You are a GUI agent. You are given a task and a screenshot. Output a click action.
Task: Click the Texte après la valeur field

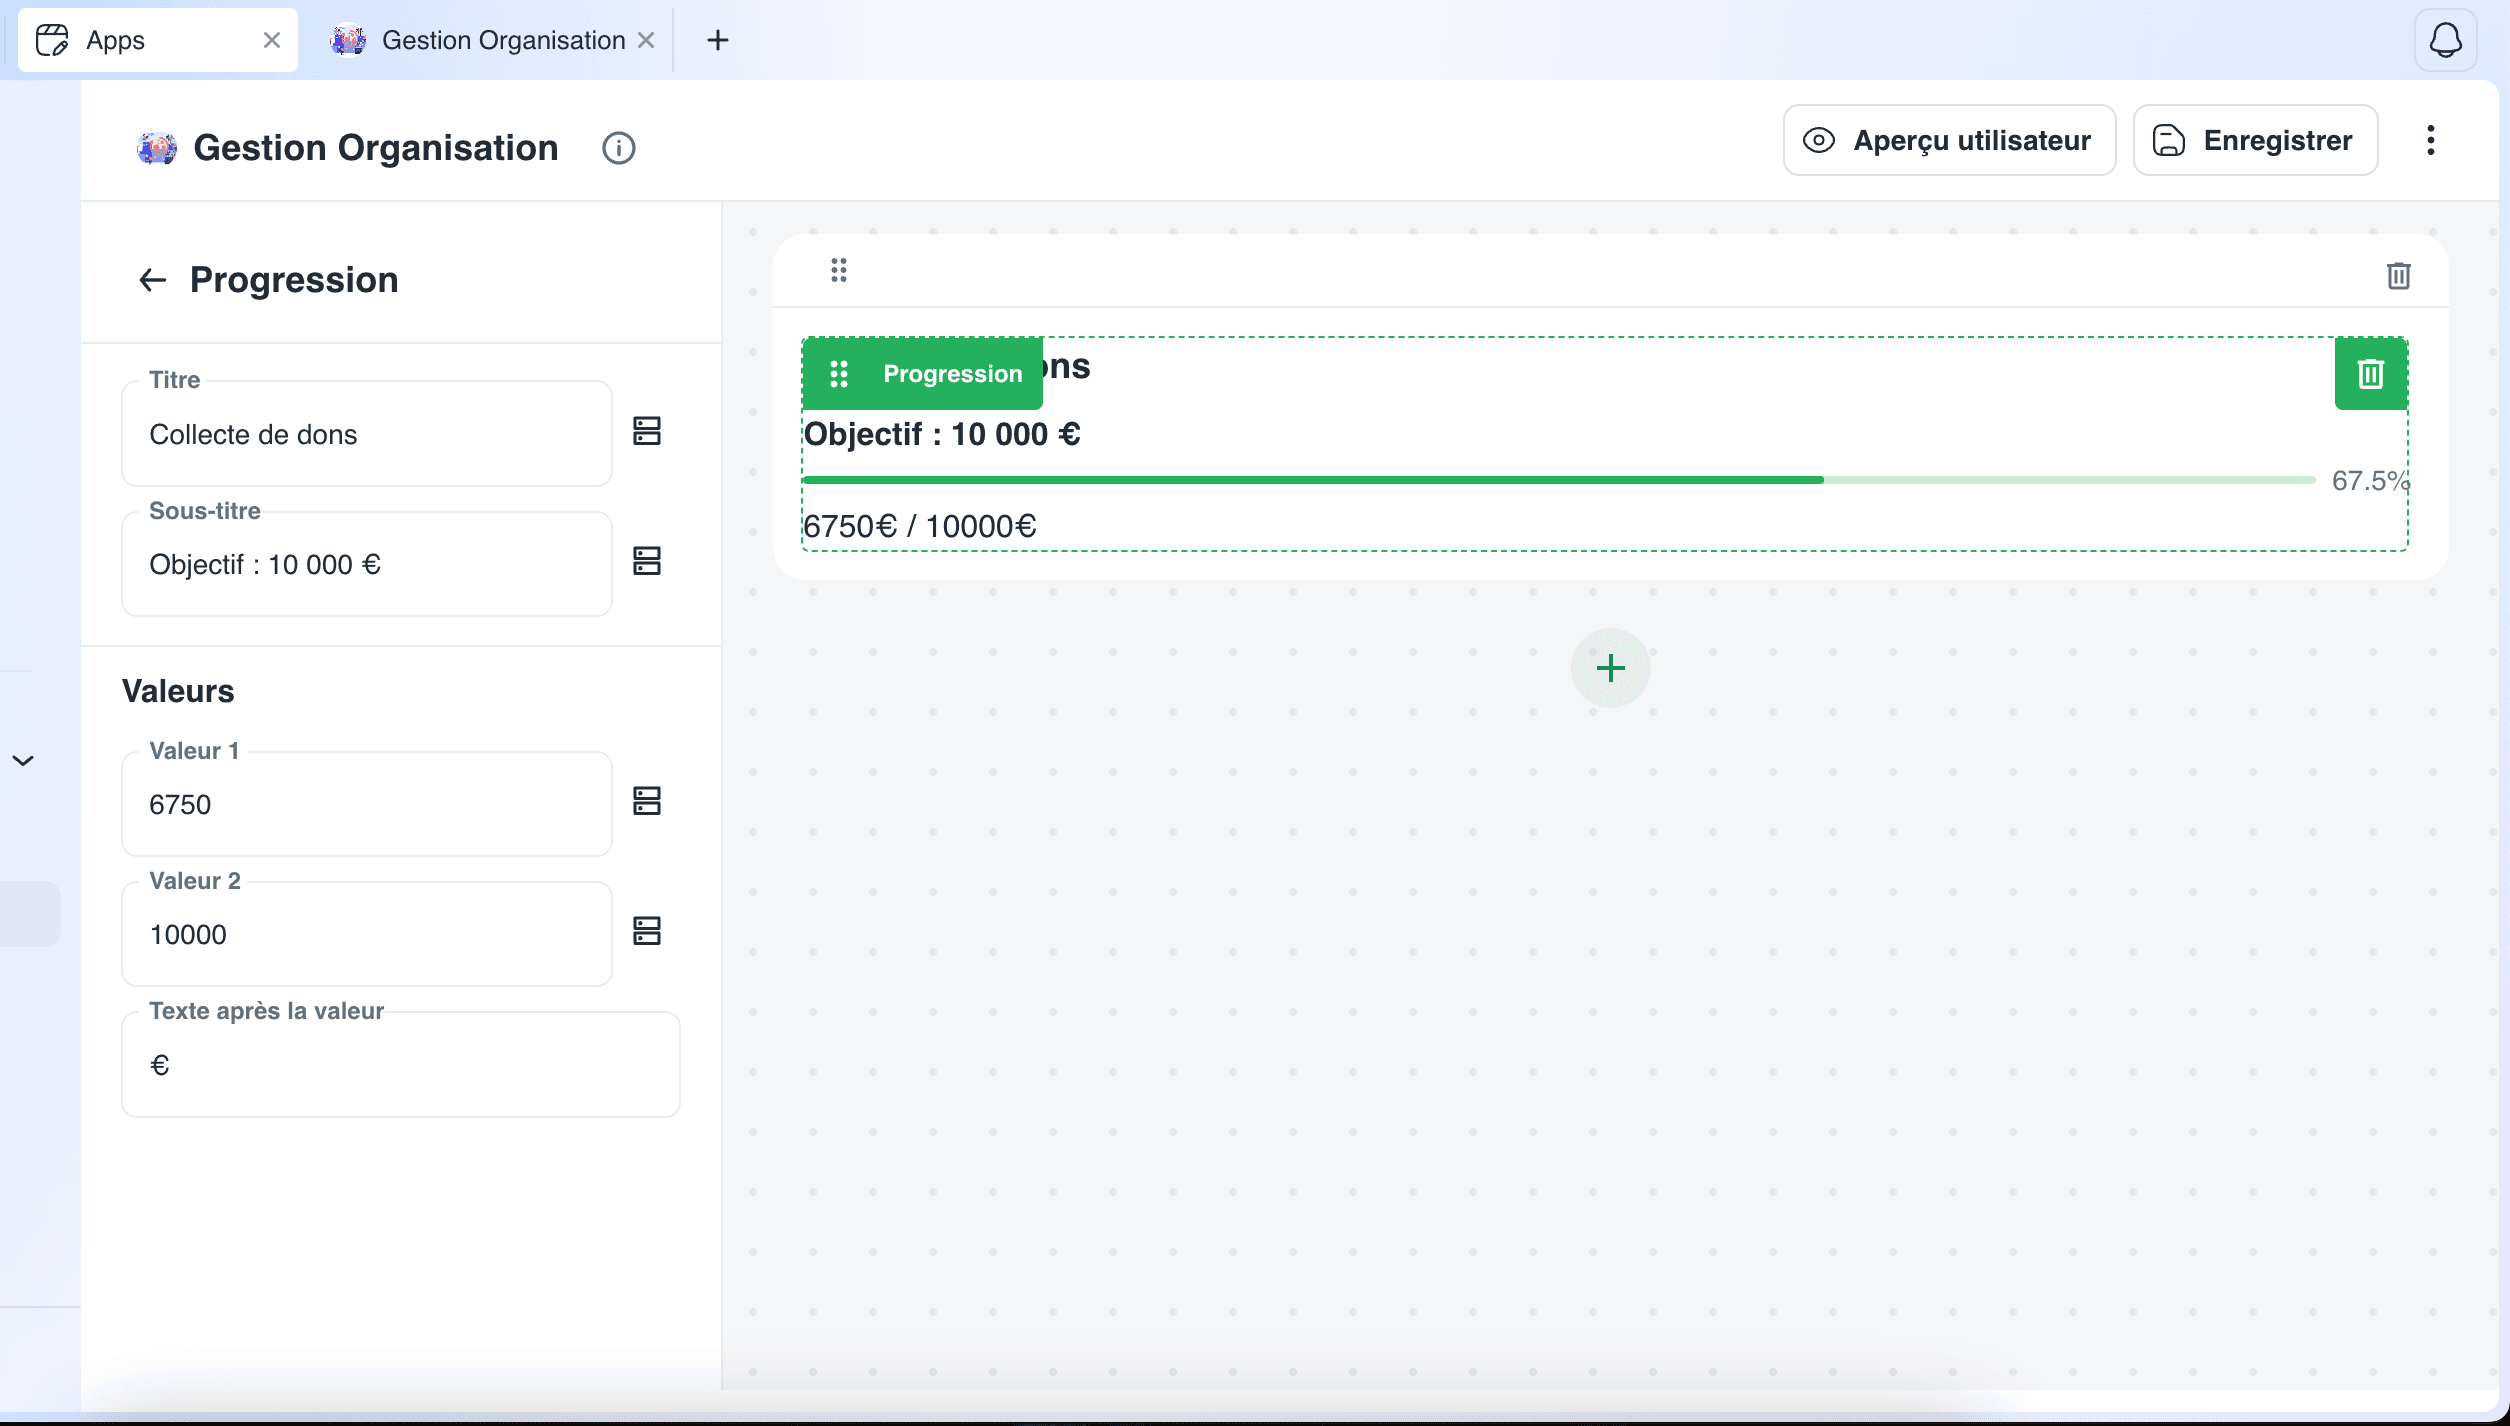(401, 1064)
